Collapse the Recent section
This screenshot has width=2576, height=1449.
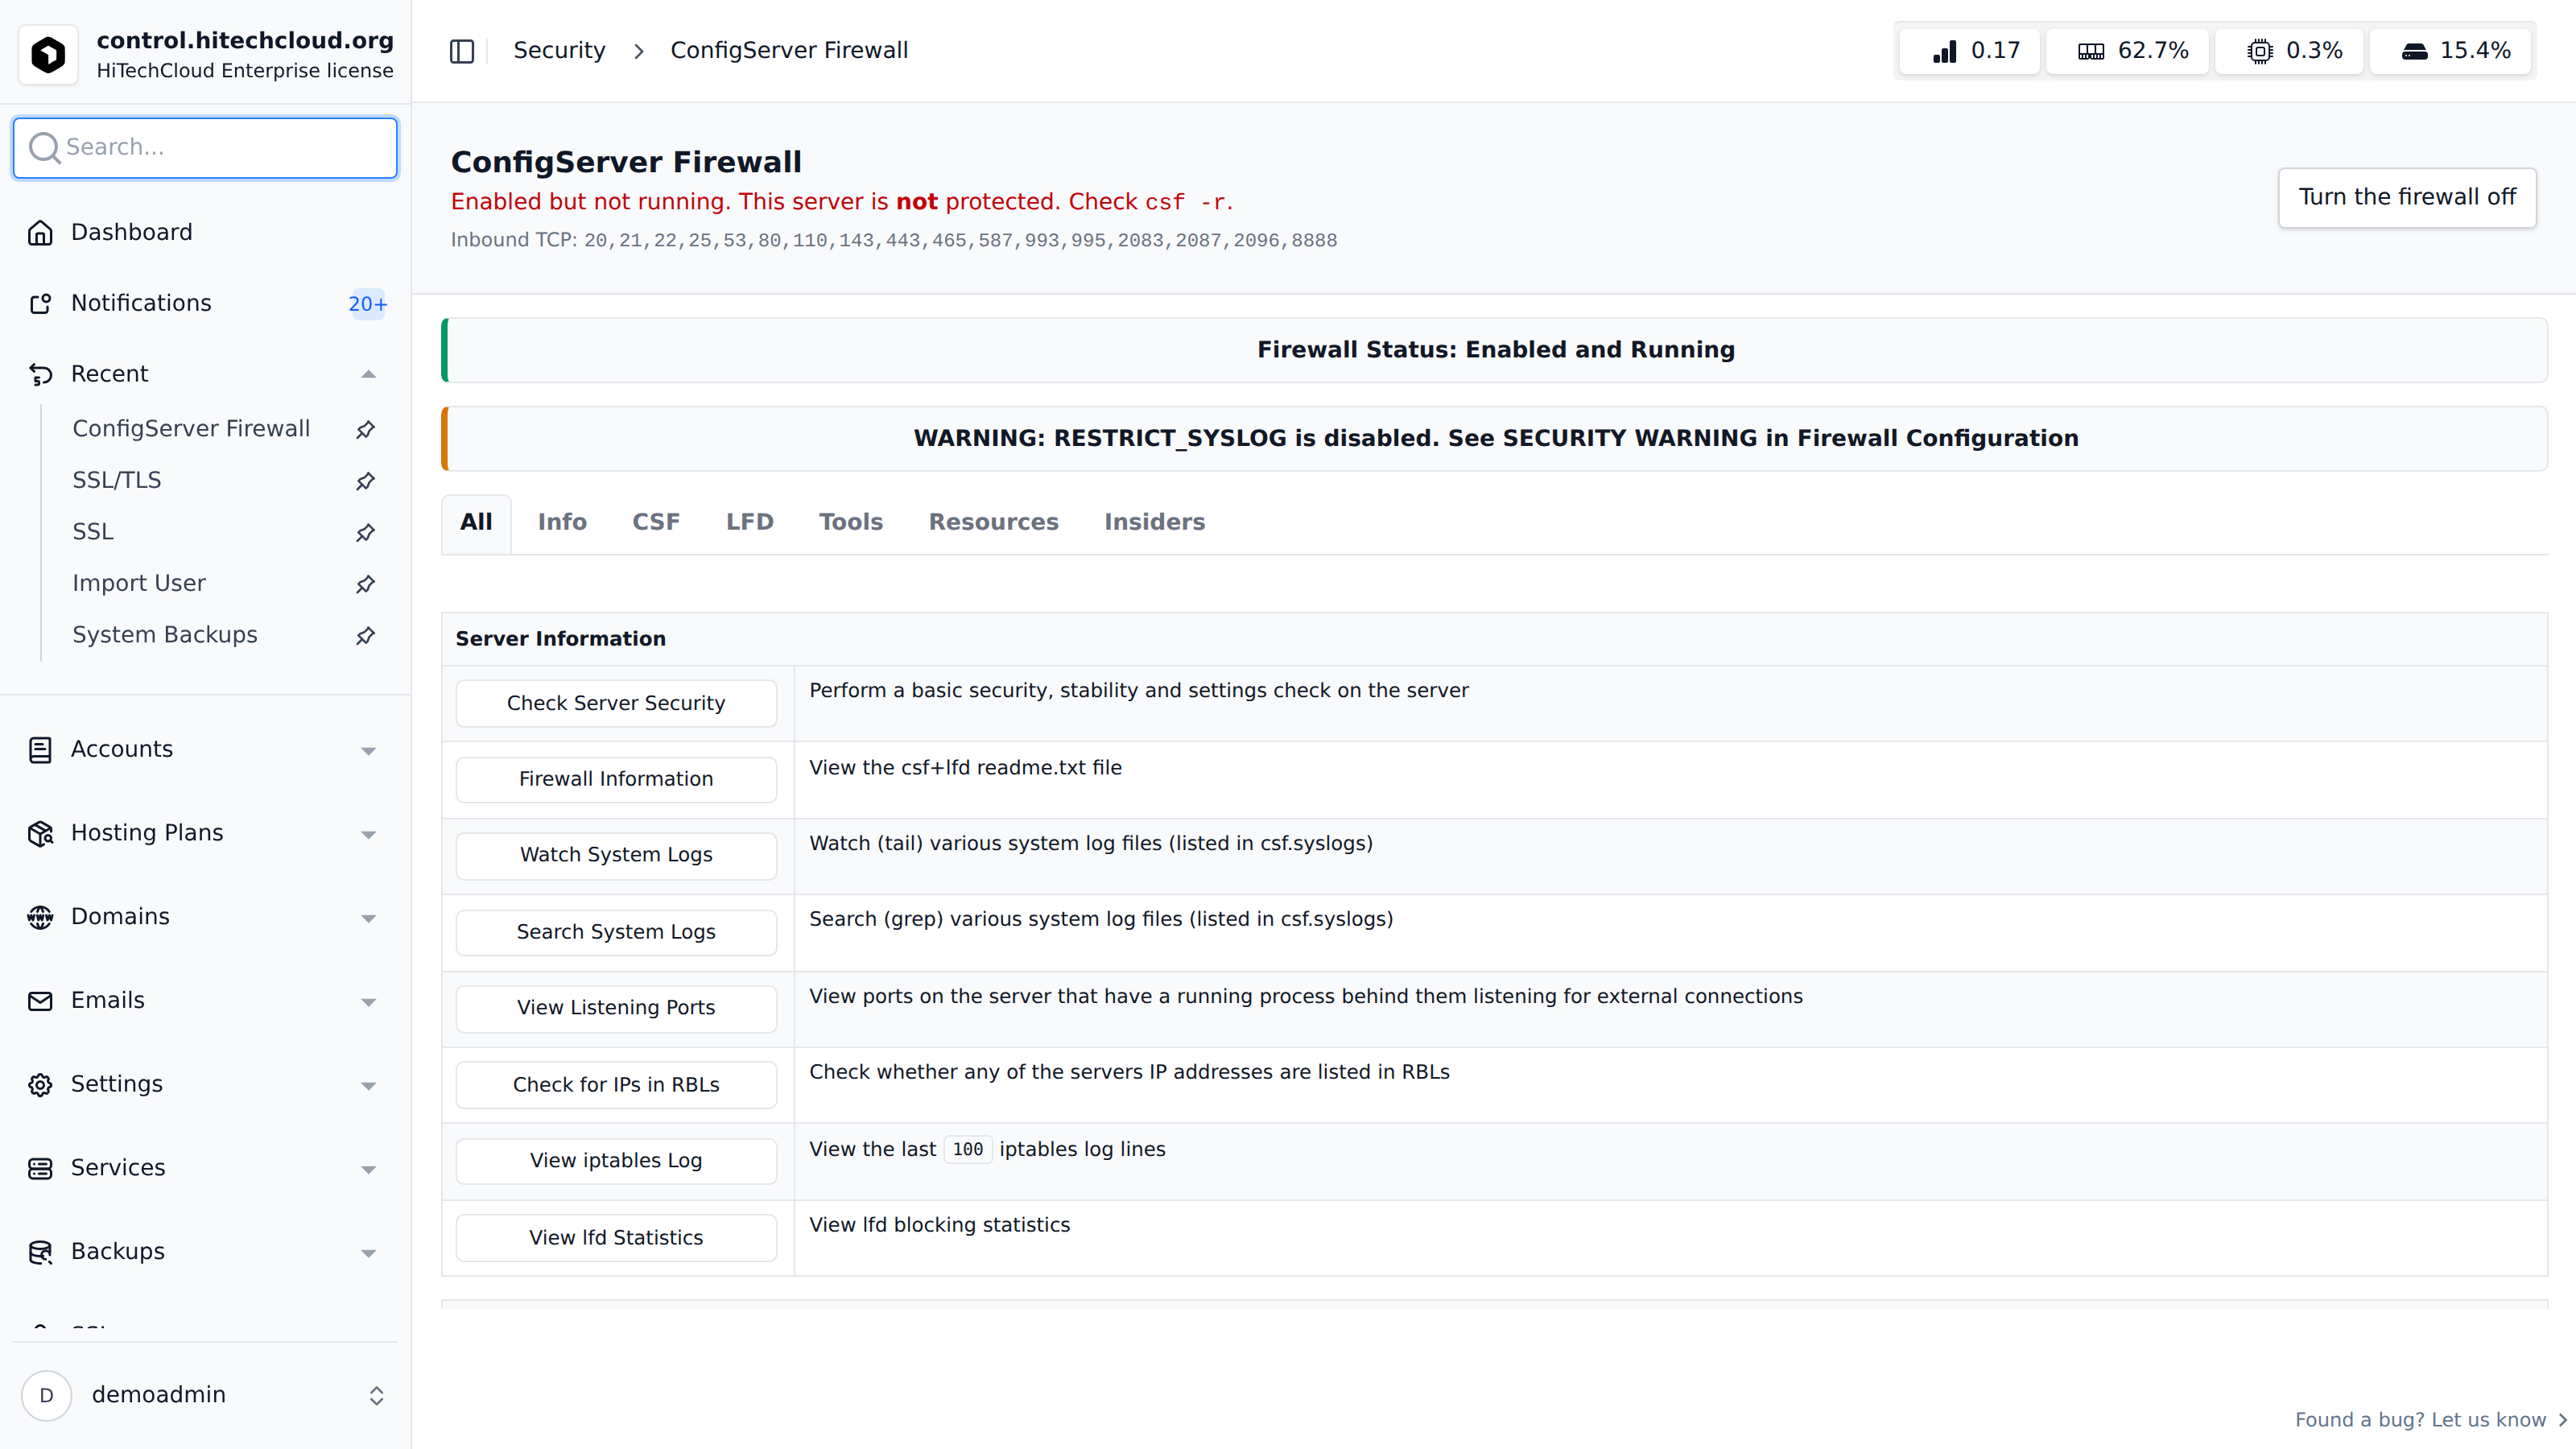pos(368,374)
